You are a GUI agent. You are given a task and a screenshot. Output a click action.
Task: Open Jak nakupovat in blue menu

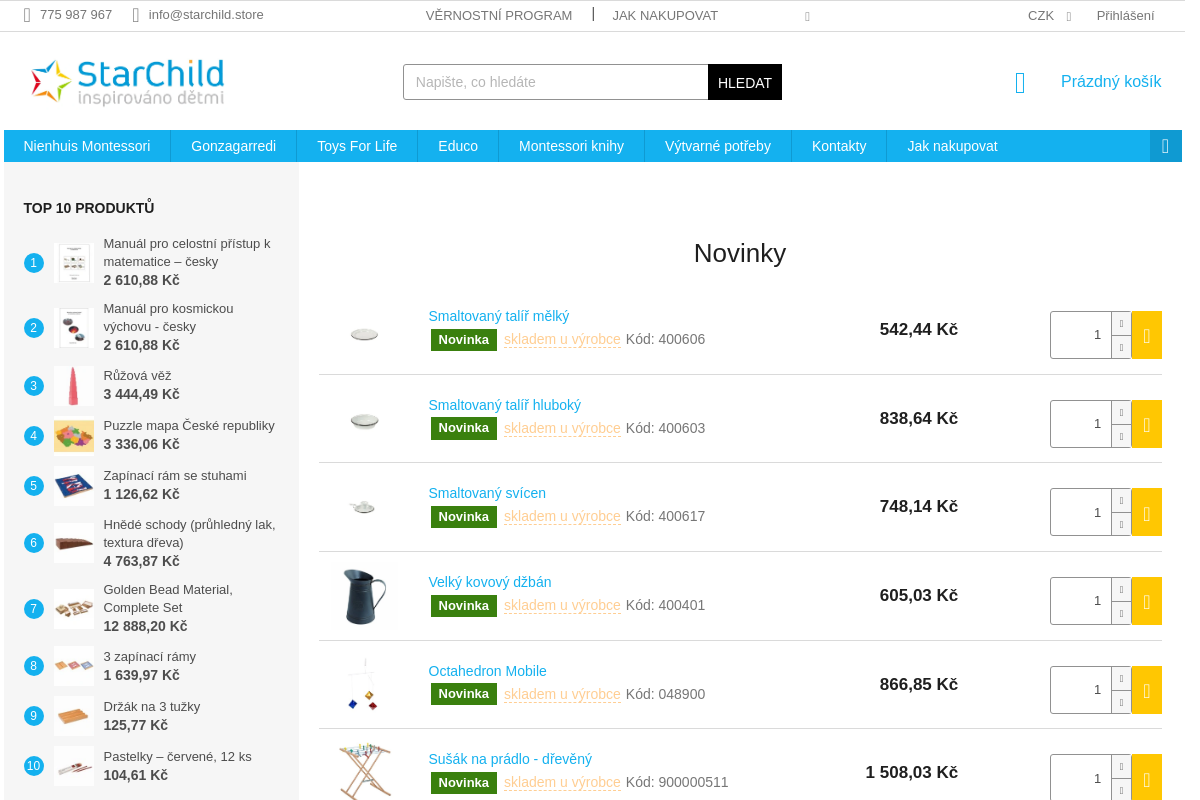(x=952, y=146)
